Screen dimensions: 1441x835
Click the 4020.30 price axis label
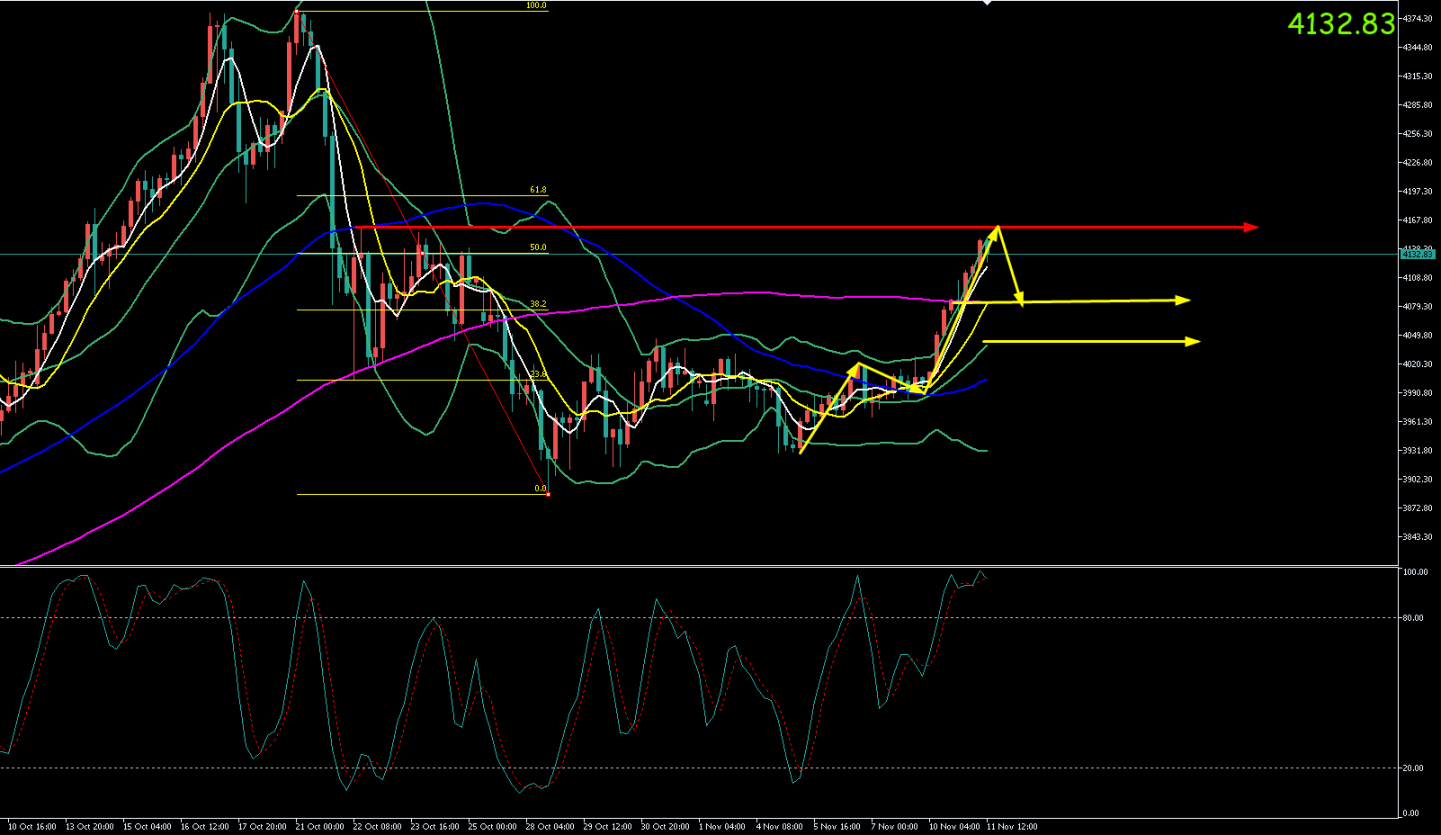1416,364
